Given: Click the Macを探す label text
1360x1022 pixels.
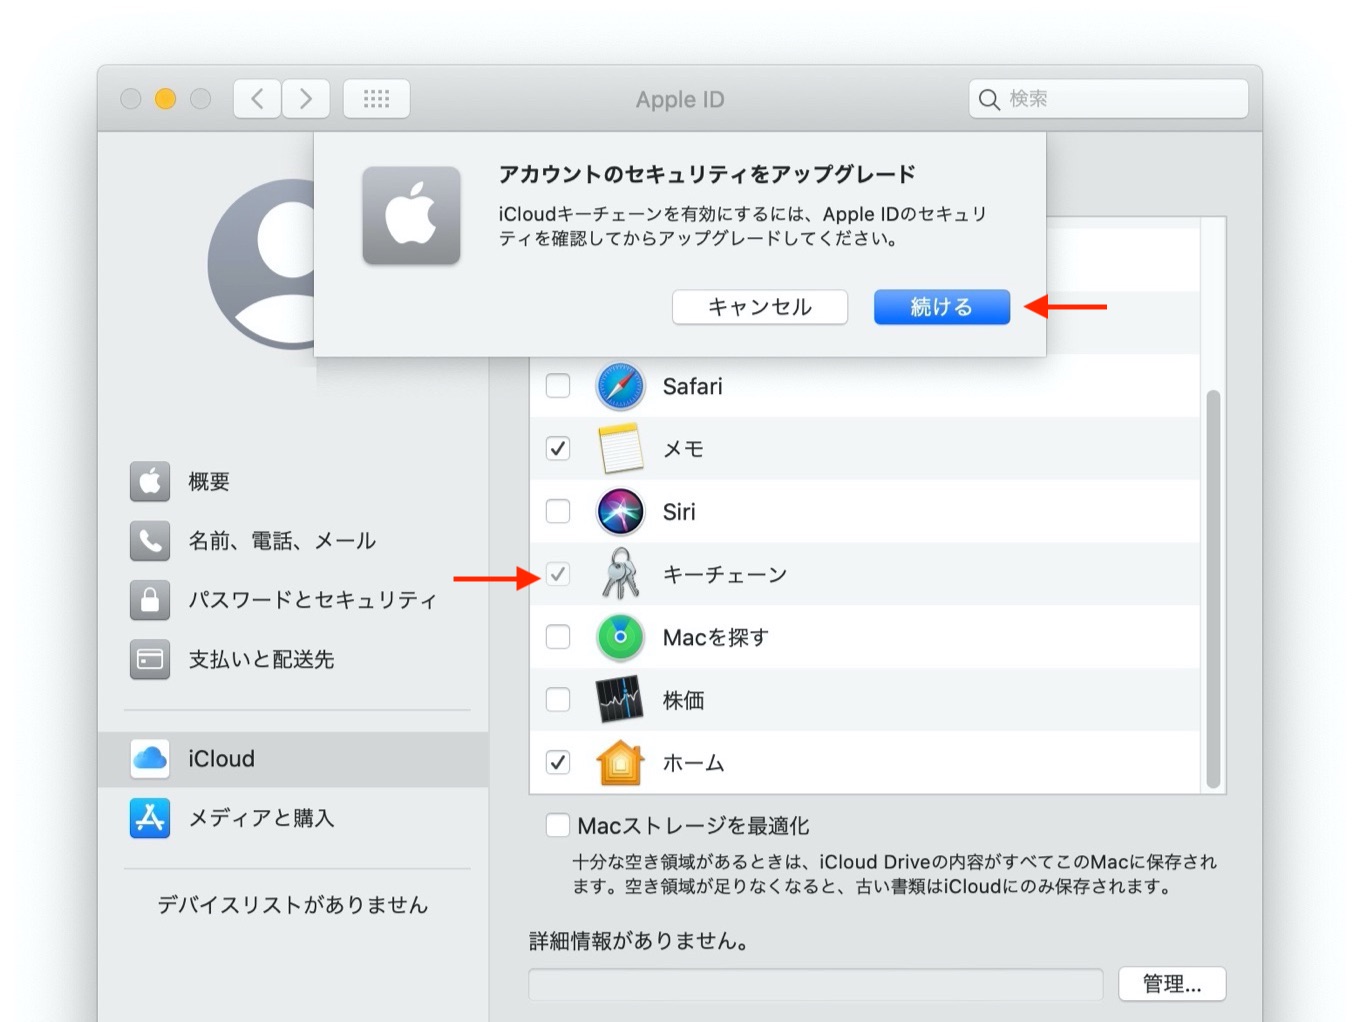Looking at the screenshot, I should (x=716, y=637).
